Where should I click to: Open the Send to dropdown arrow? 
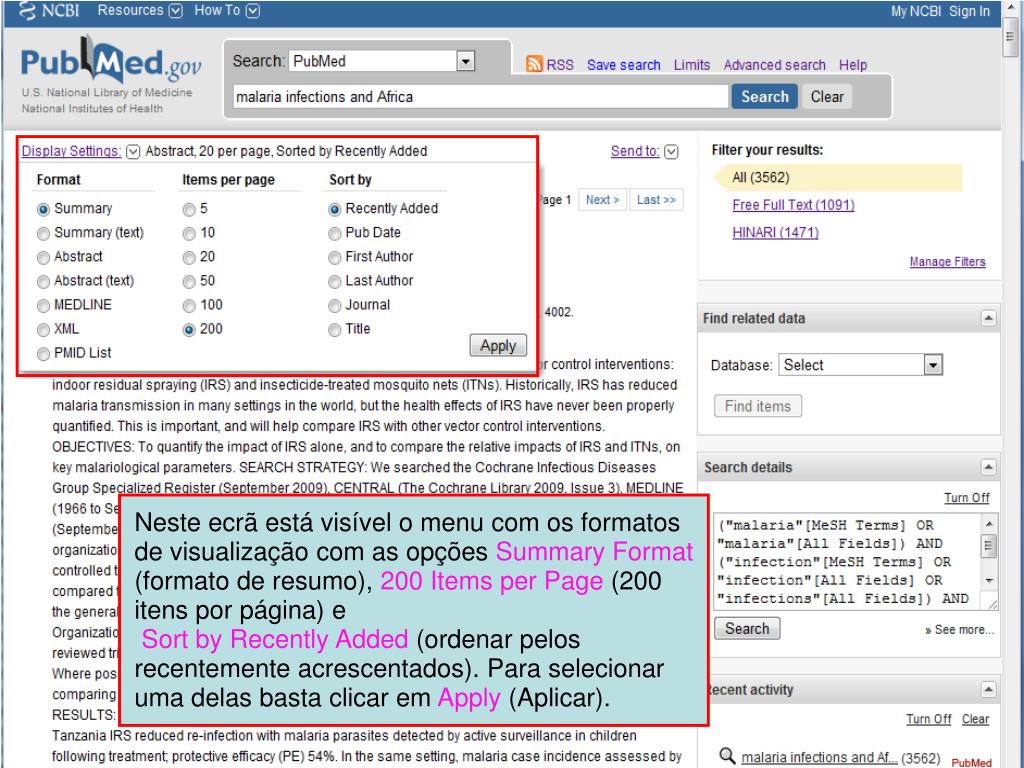point(671,152)
